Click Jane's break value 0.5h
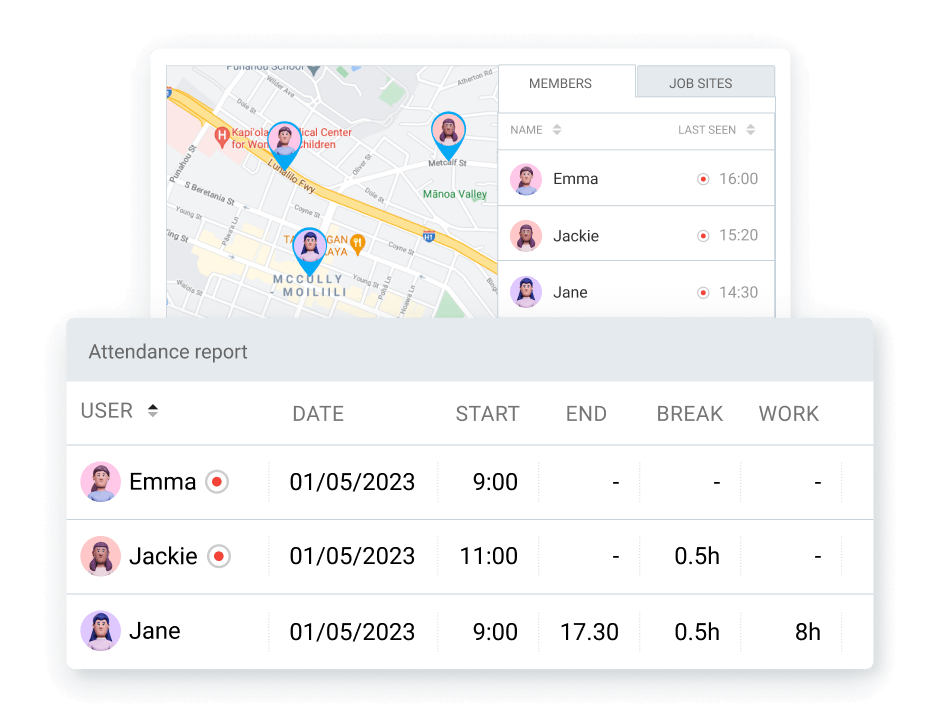The width and height of the screenshot is (940, 717). [697, 632]
